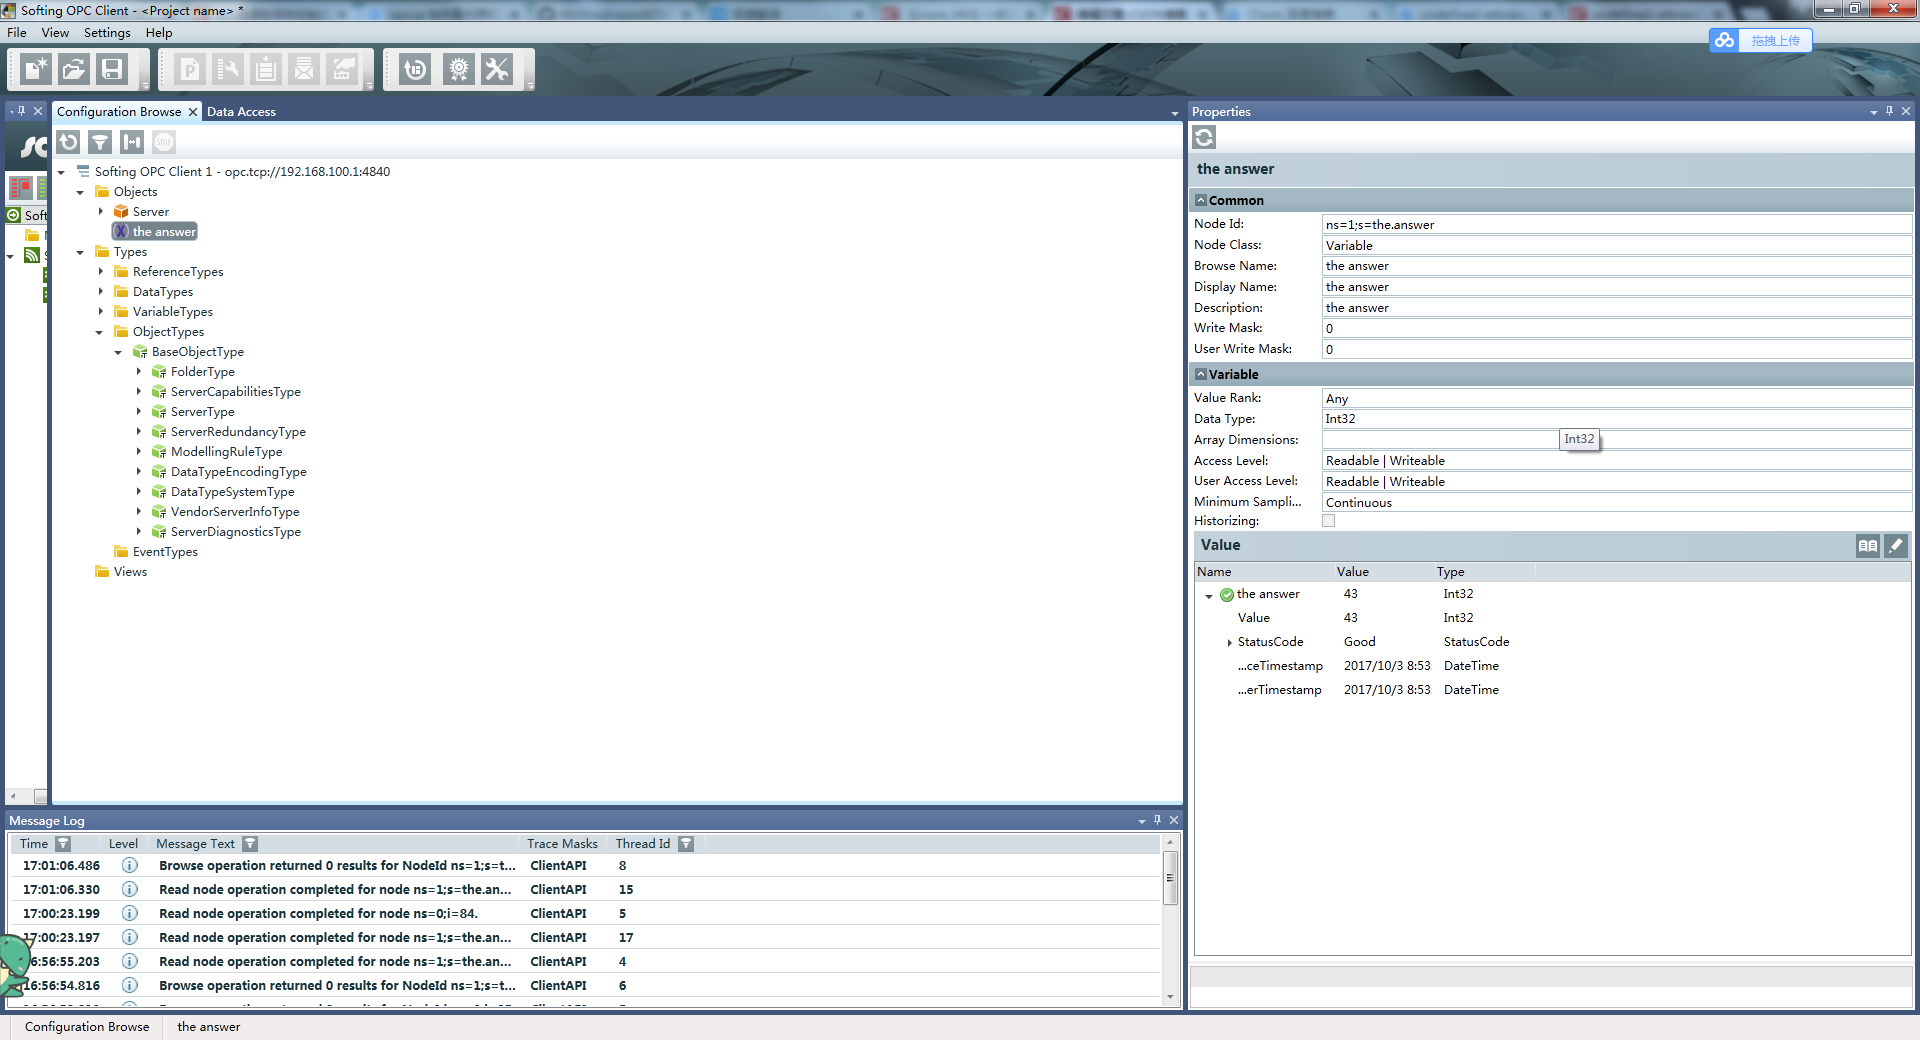Click the connect icon in Configuration Browse toolbar
Image resolution: width=1920 pixels, height=1040 pixels.
click(x=132, y=142)
